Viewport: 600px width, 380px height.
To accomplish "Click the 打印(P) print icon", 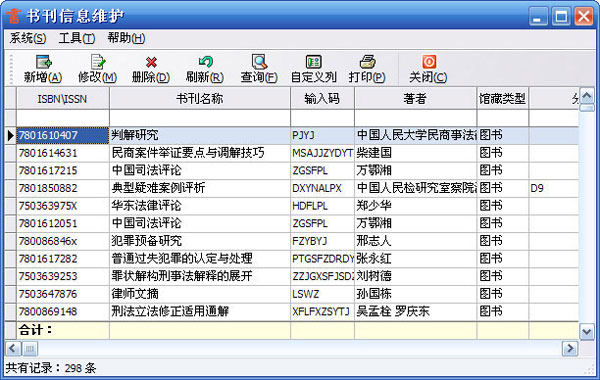I will tap(367, 62).
